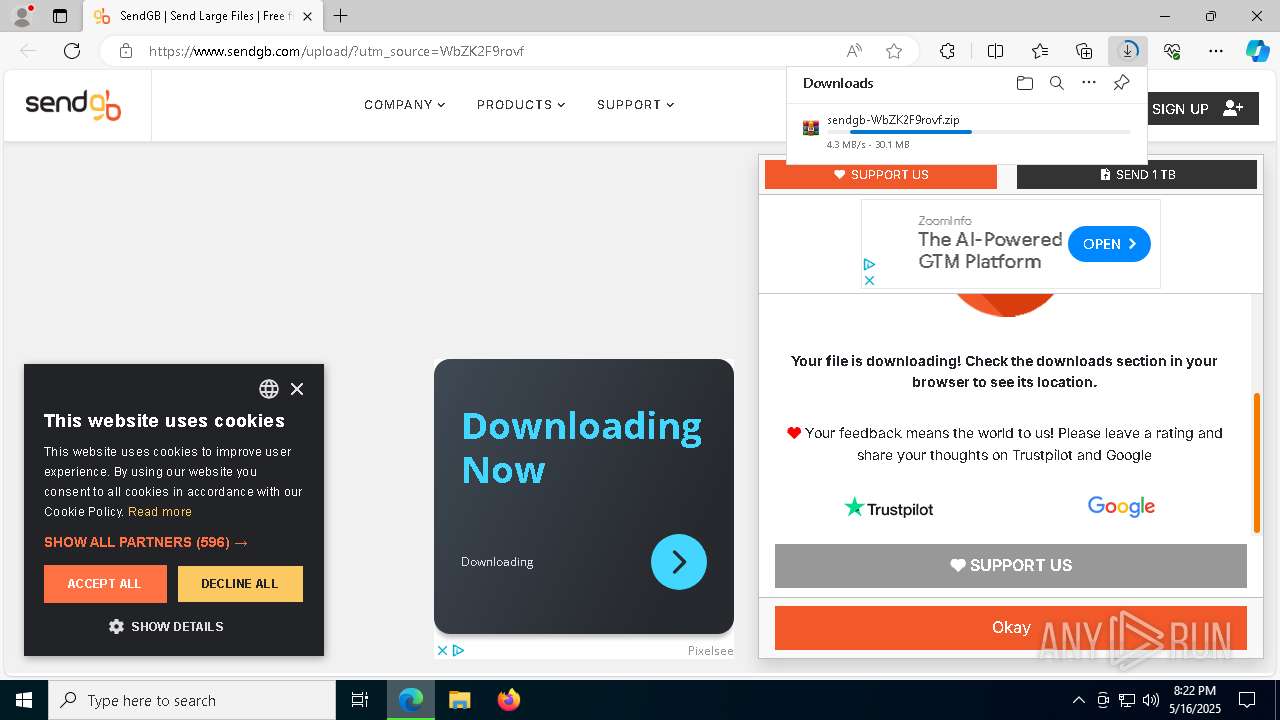Click the Okay button
The width and height of the screenshot is (1280, 720).
click(1011, 627)
